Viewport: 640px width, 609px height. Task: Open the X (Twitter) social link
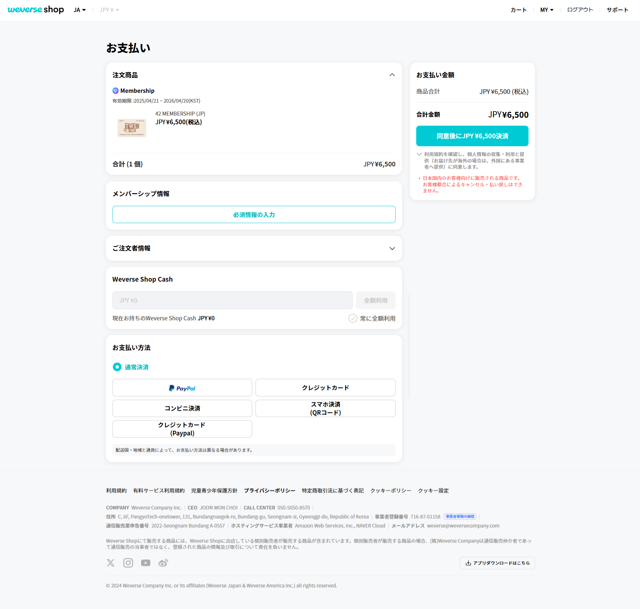(x=111, y=563)
